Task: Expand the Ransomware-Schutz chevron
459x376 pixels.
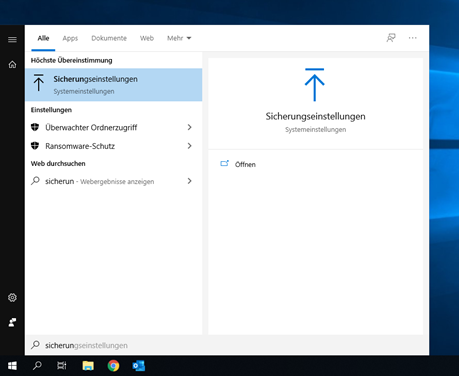Action: click(189, 146)
